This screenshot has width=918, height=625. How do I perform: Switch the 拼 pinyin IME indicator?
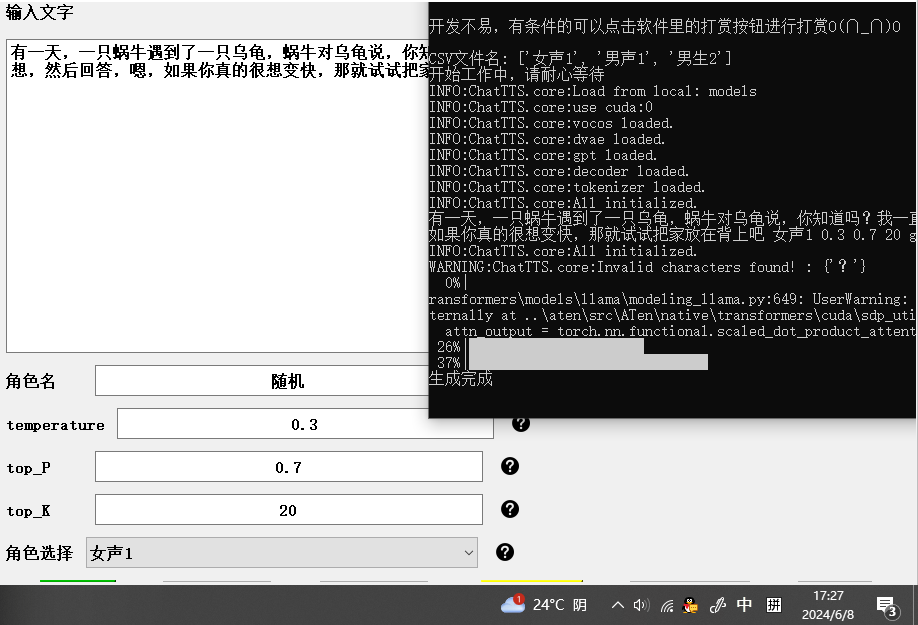[x=774, y=605]
